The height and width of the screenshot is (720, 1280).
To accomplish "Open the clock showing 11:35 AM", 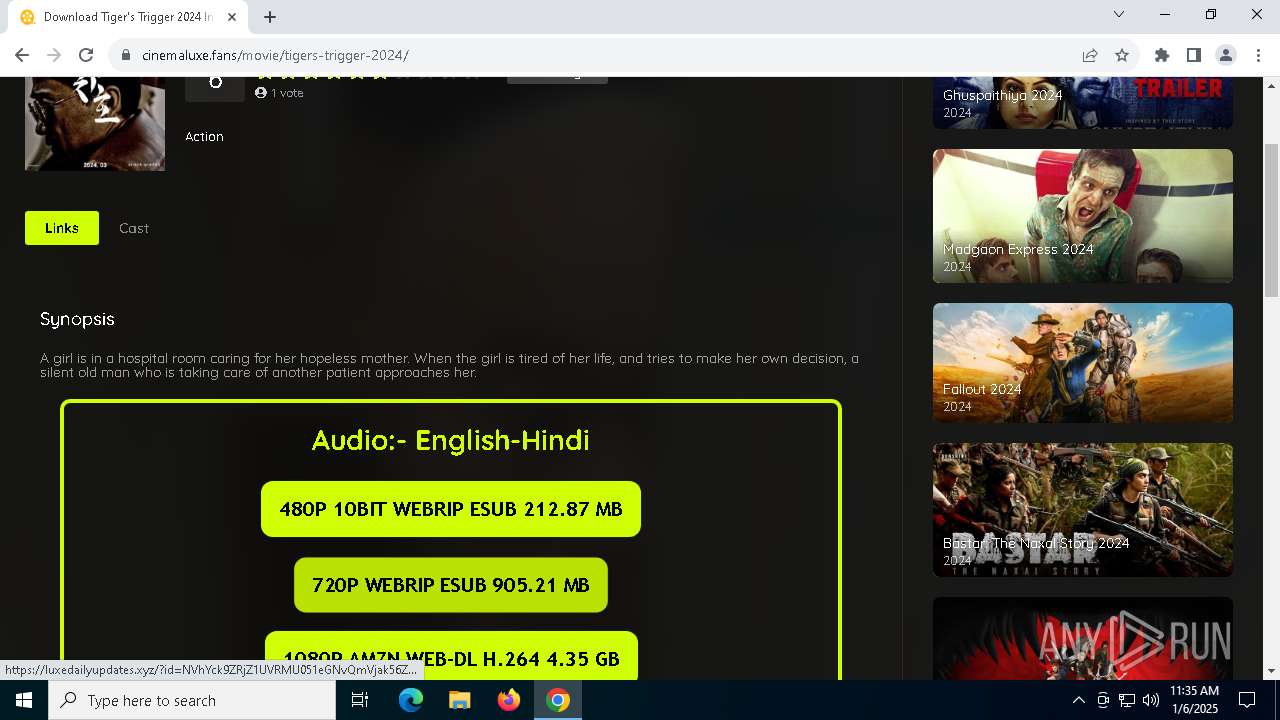I will (x=1194, y=700).
